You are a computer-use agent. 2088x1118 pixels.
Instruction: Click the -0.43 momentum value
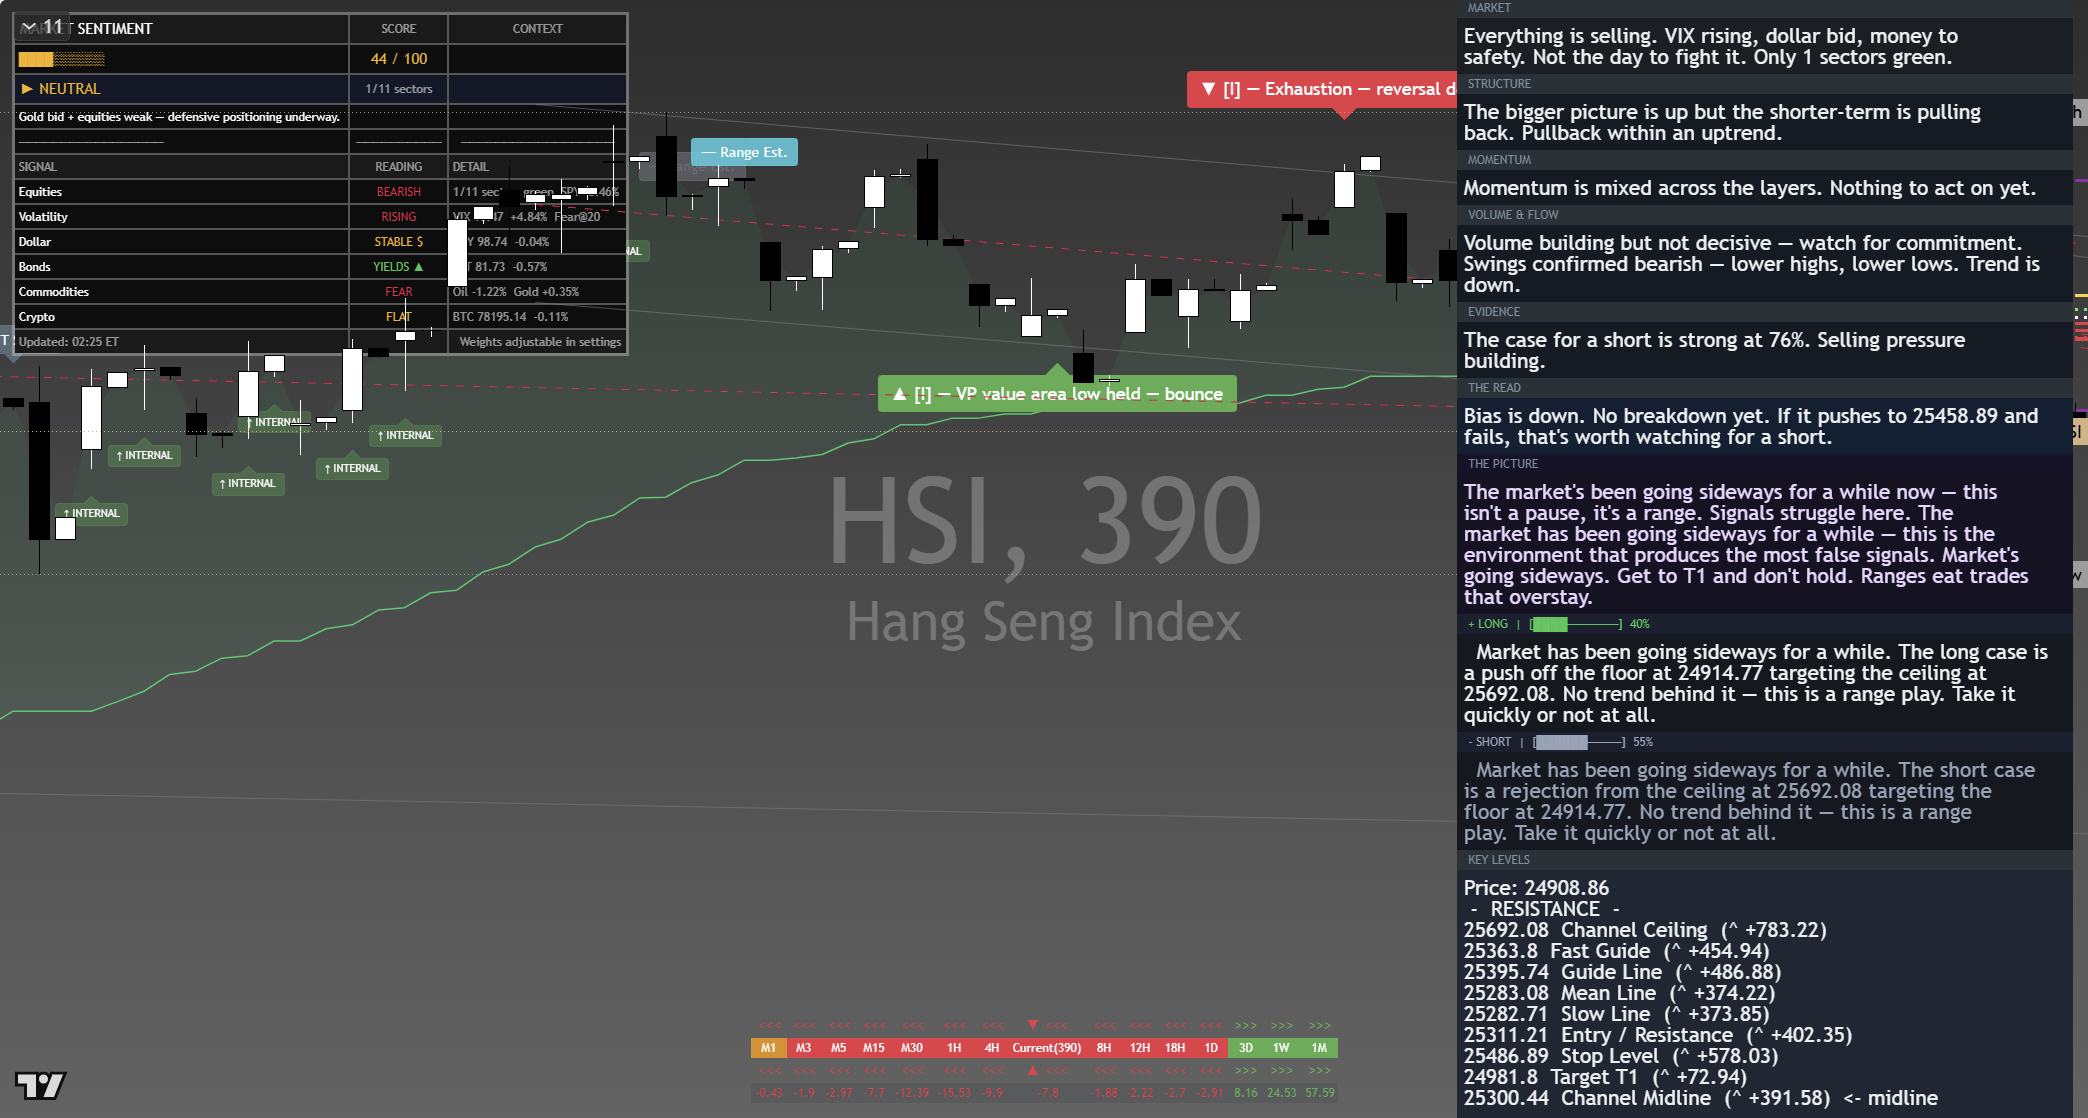click(x=769, y=1093)
